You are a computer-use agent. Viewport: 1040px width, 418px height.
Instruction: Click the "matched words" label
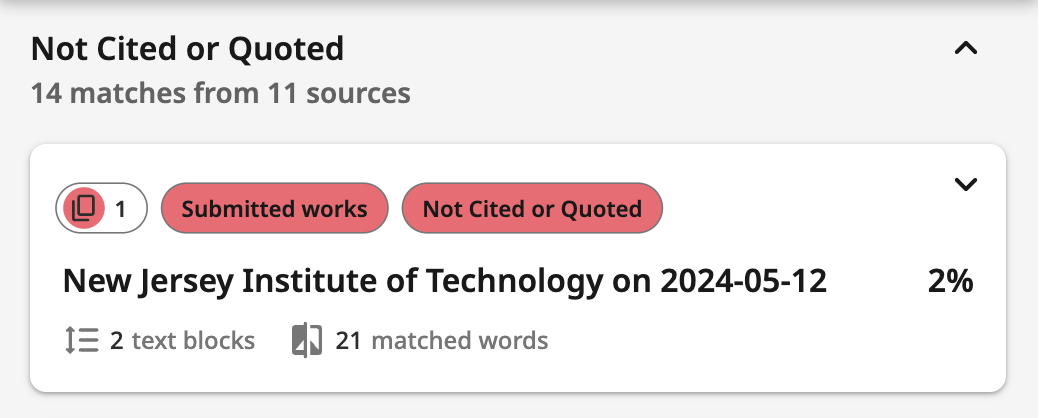tap(459, 341)
